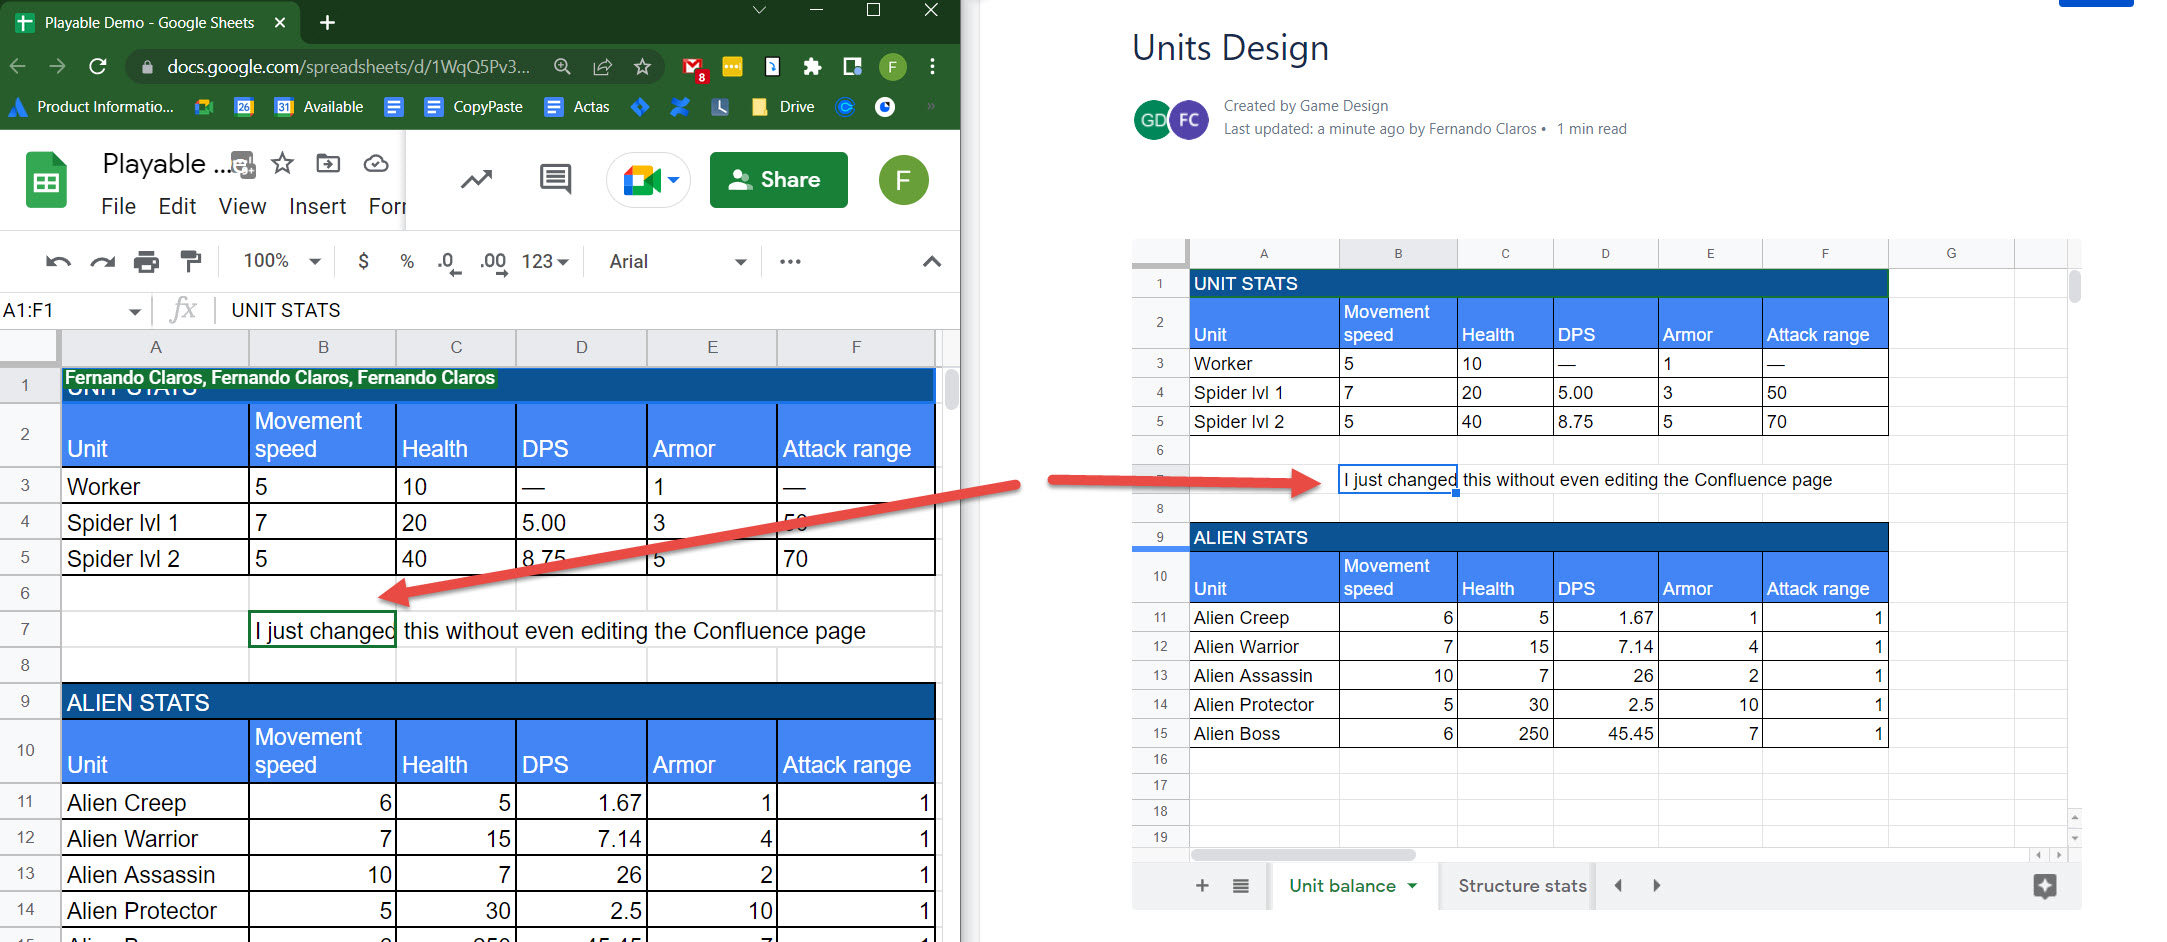The height and width of the screenshot is (942, 2167).
Task: Select the Paint format tool
Action: click(x=190, y=261)
